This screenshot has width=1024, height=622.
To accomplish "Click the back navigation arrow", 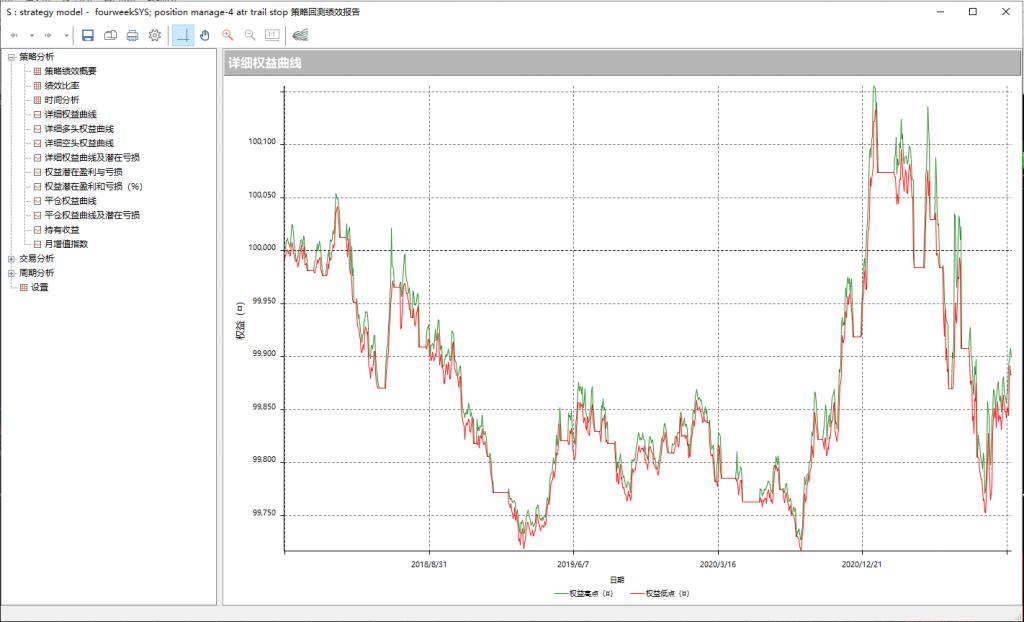I will coord(14,35).
